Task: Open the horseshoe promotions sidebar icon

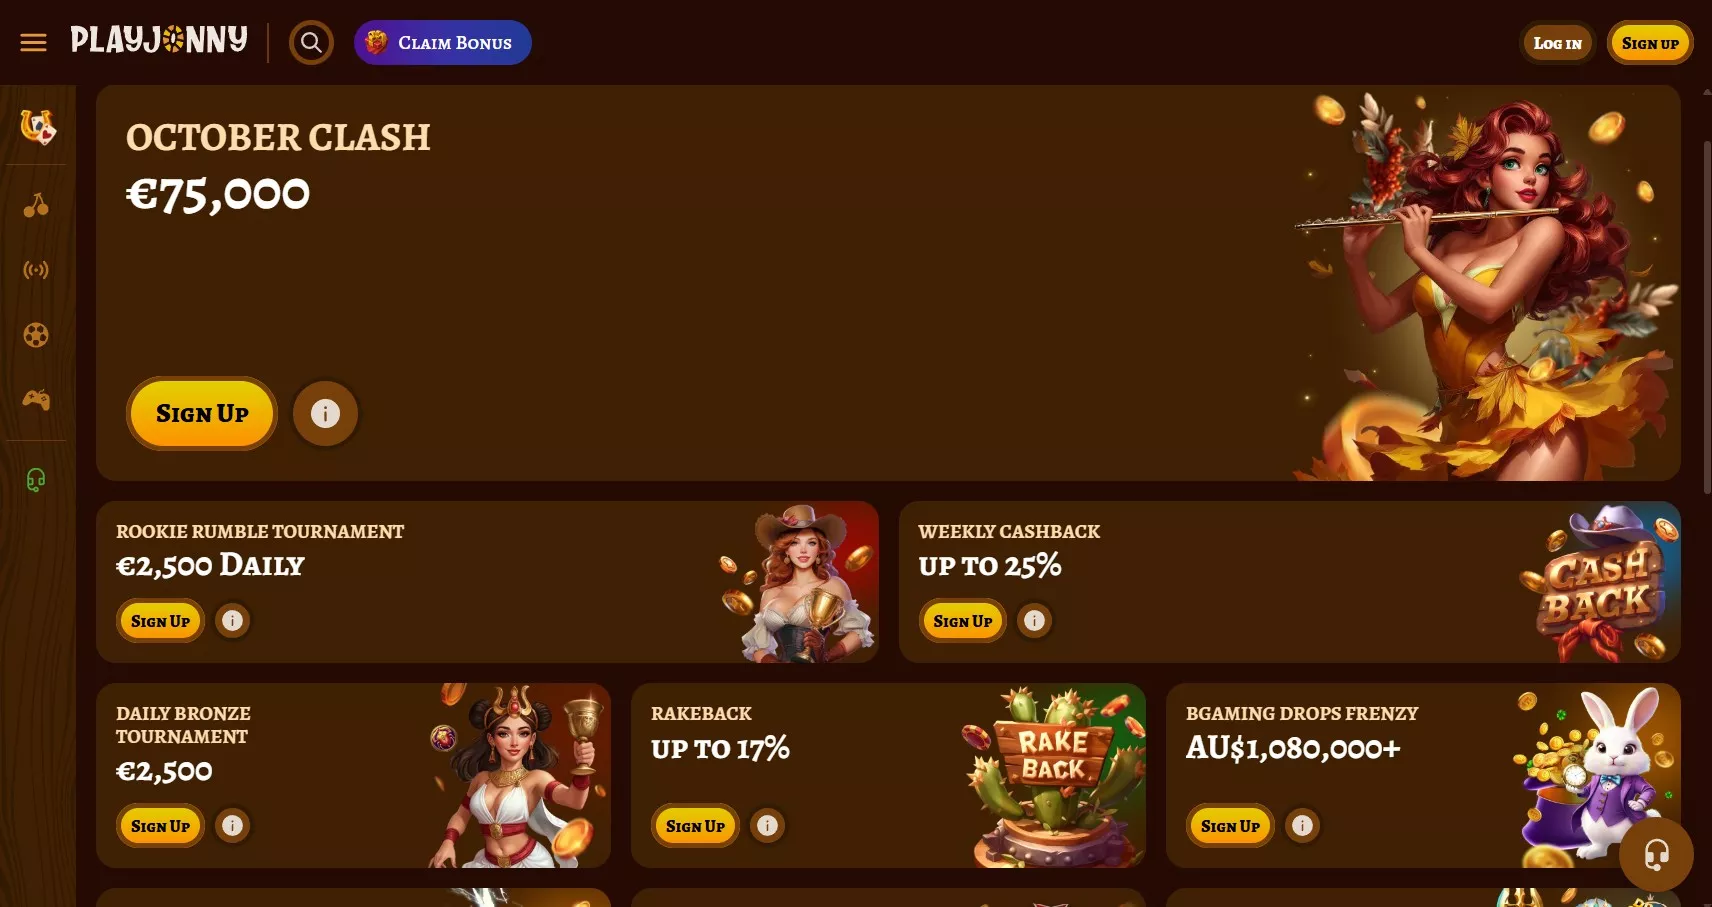Action: [37, 126]
